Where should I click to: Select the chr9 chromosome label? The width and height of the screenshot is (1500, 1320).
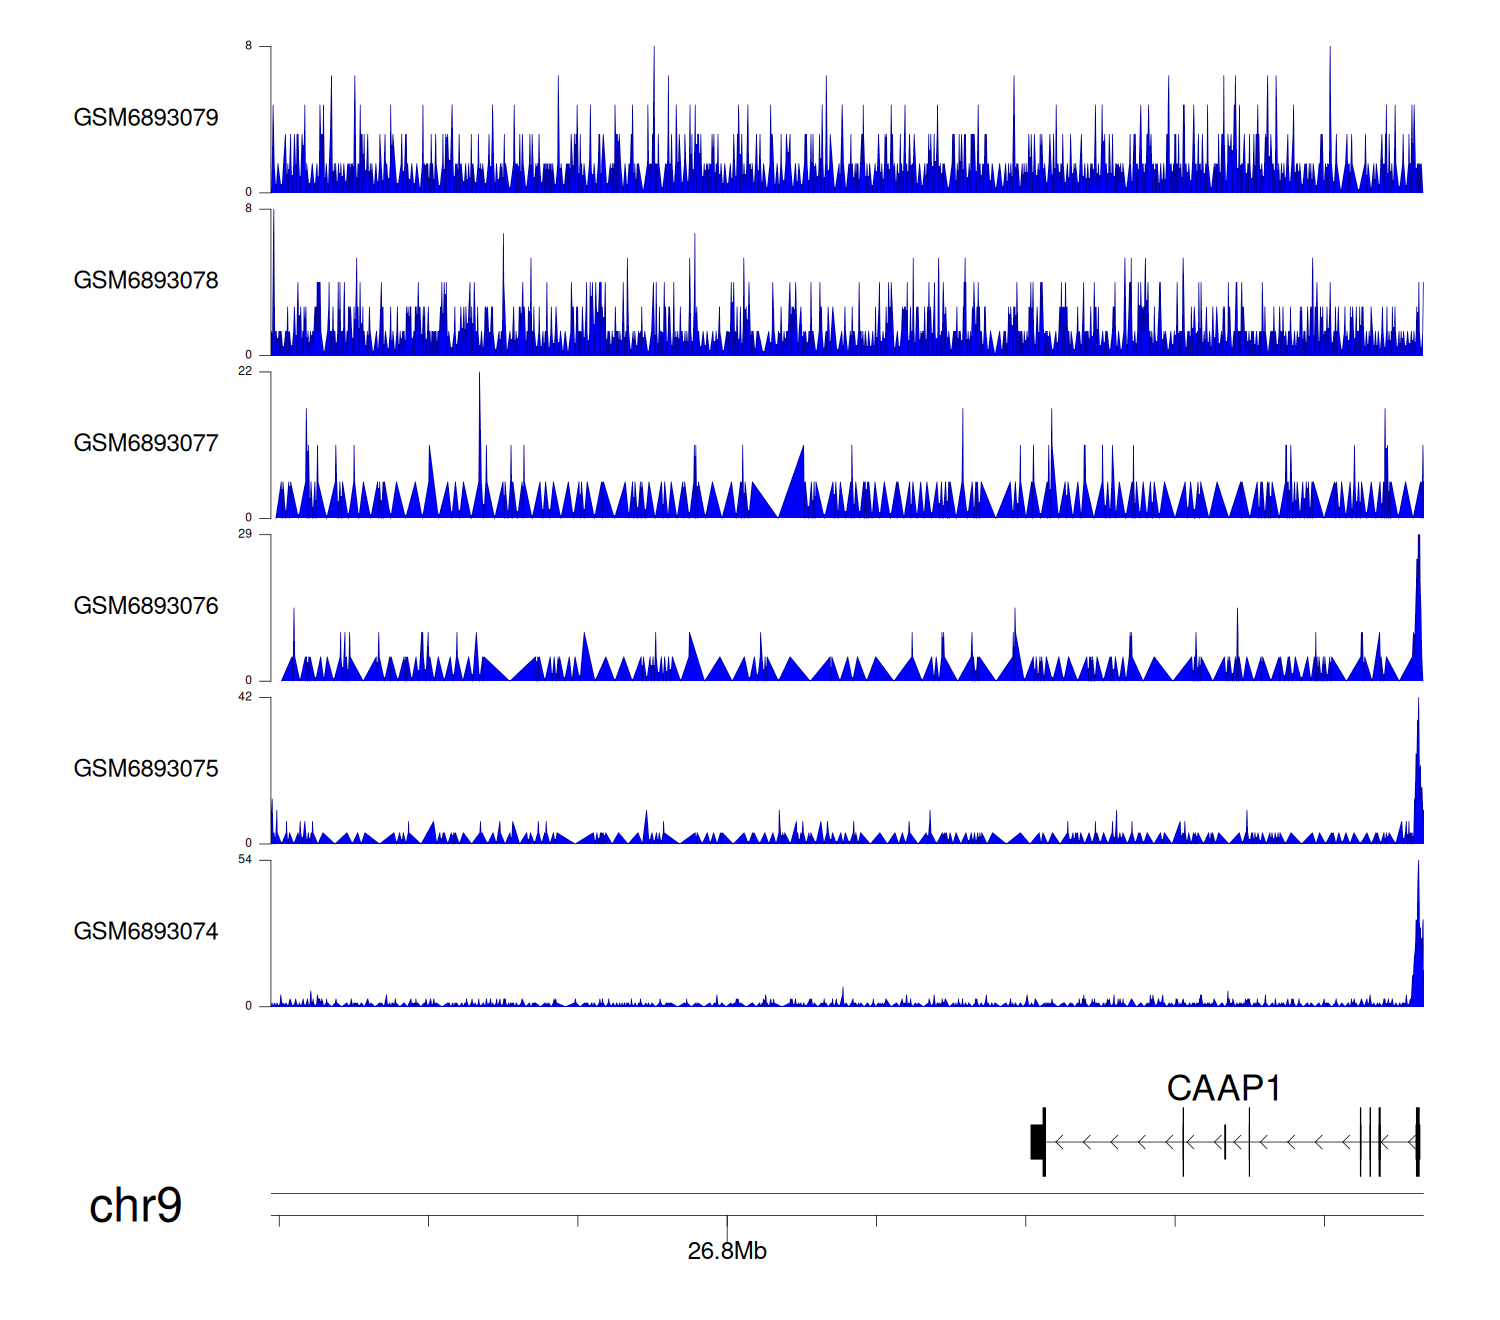pyautogui.click(x=135, y=1205)
